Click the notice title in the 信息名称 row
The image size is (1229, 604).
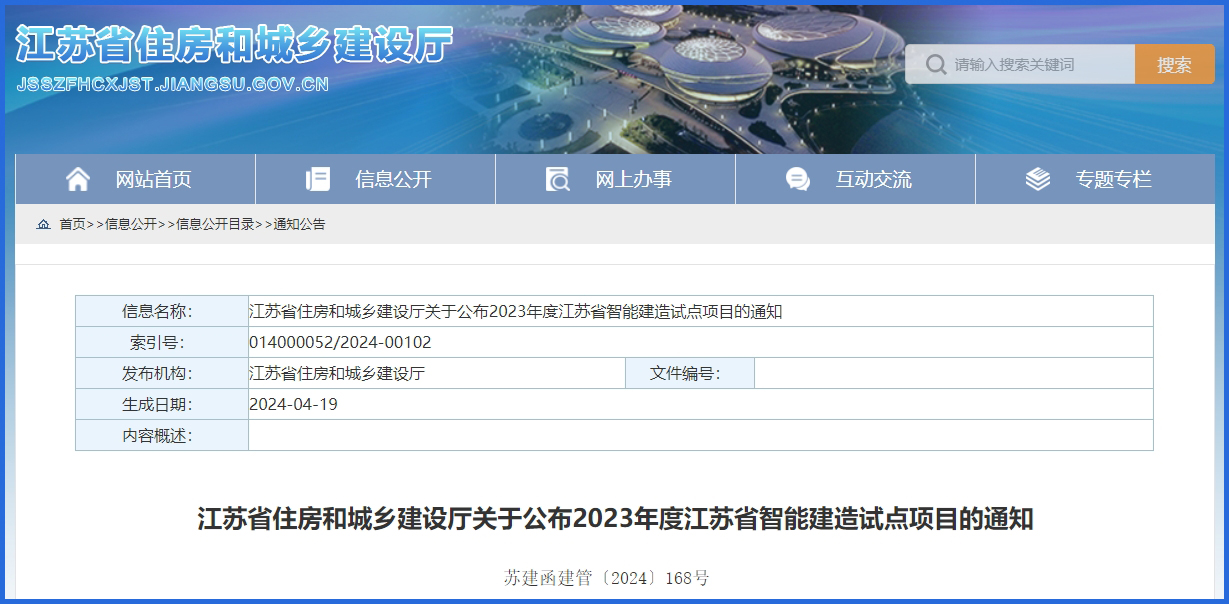[x=515, y=311]
